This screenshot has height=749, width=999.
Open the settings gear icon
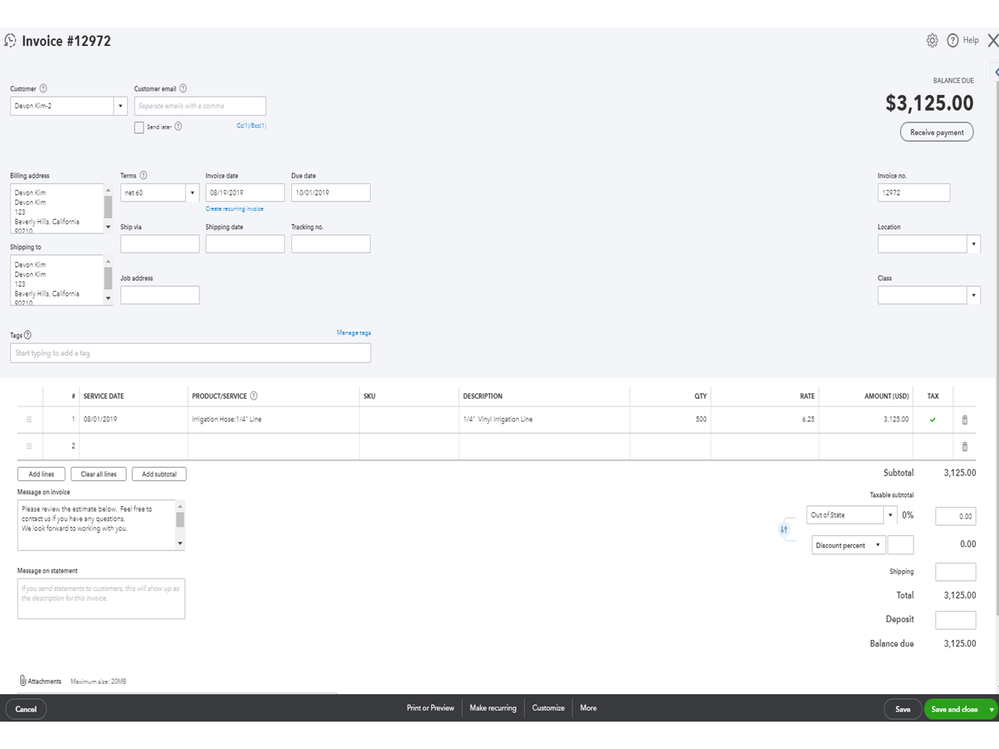point(932,41)
